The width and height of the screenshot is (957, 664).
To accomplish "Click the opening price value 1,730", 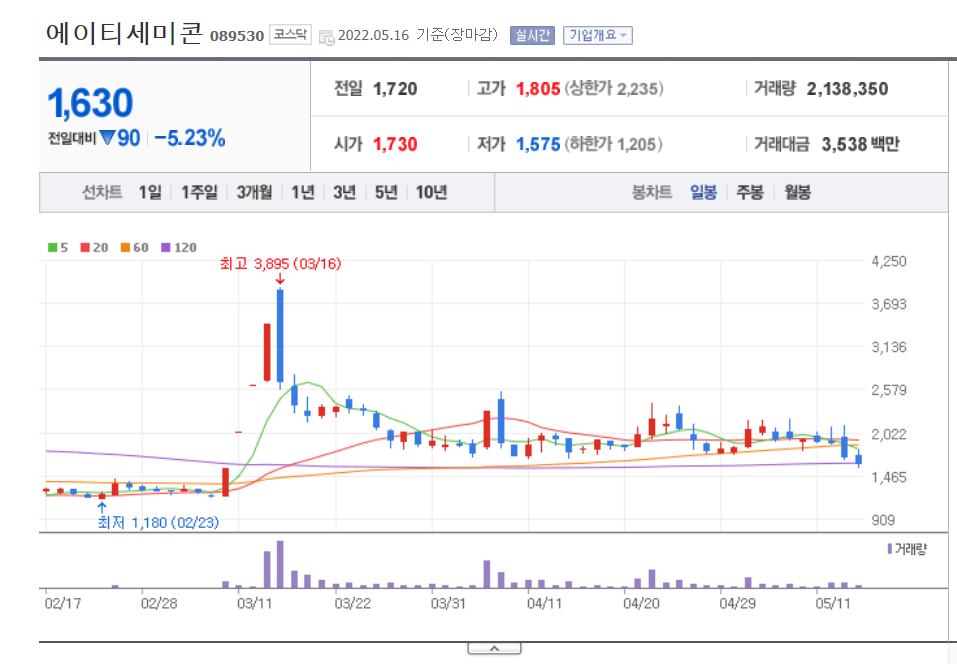I will coord(395,145).
